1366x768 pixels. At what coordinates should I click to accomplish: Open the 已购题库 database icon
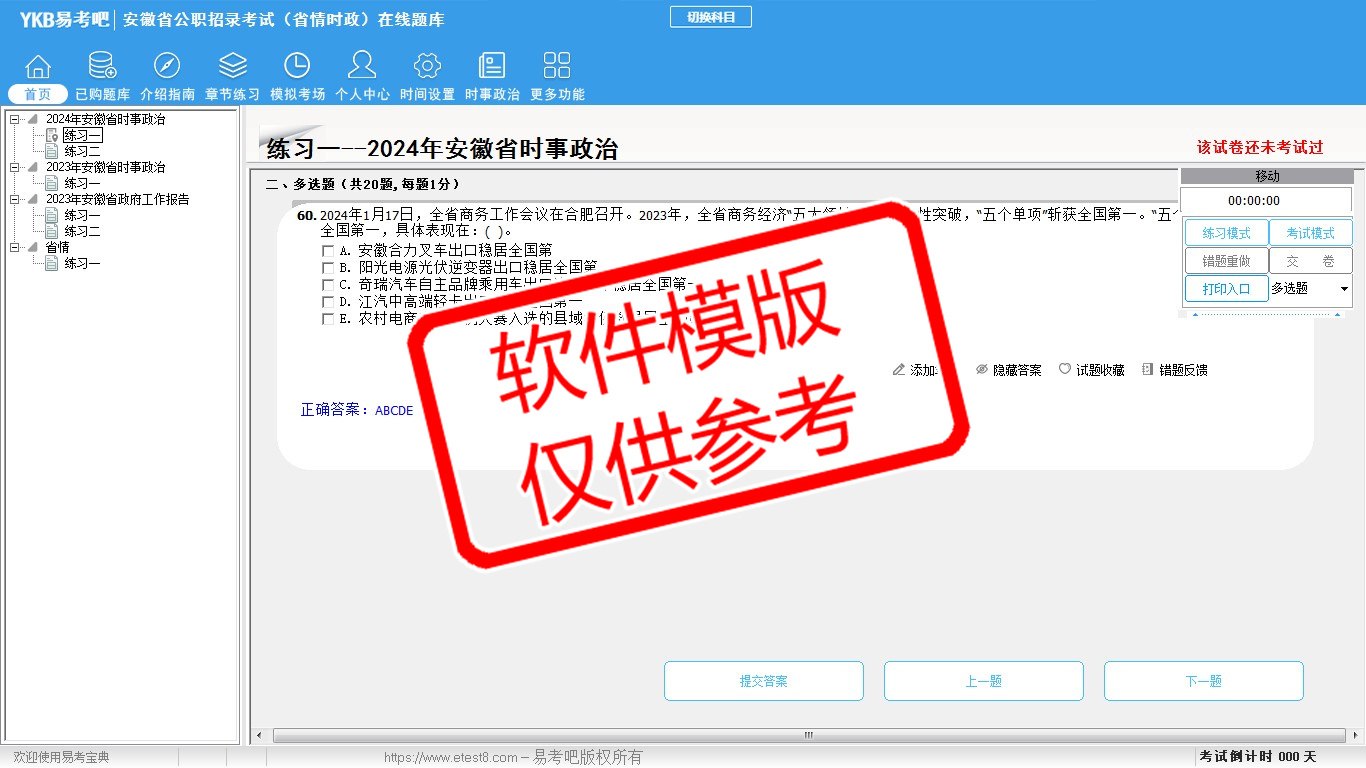[102, 67]
